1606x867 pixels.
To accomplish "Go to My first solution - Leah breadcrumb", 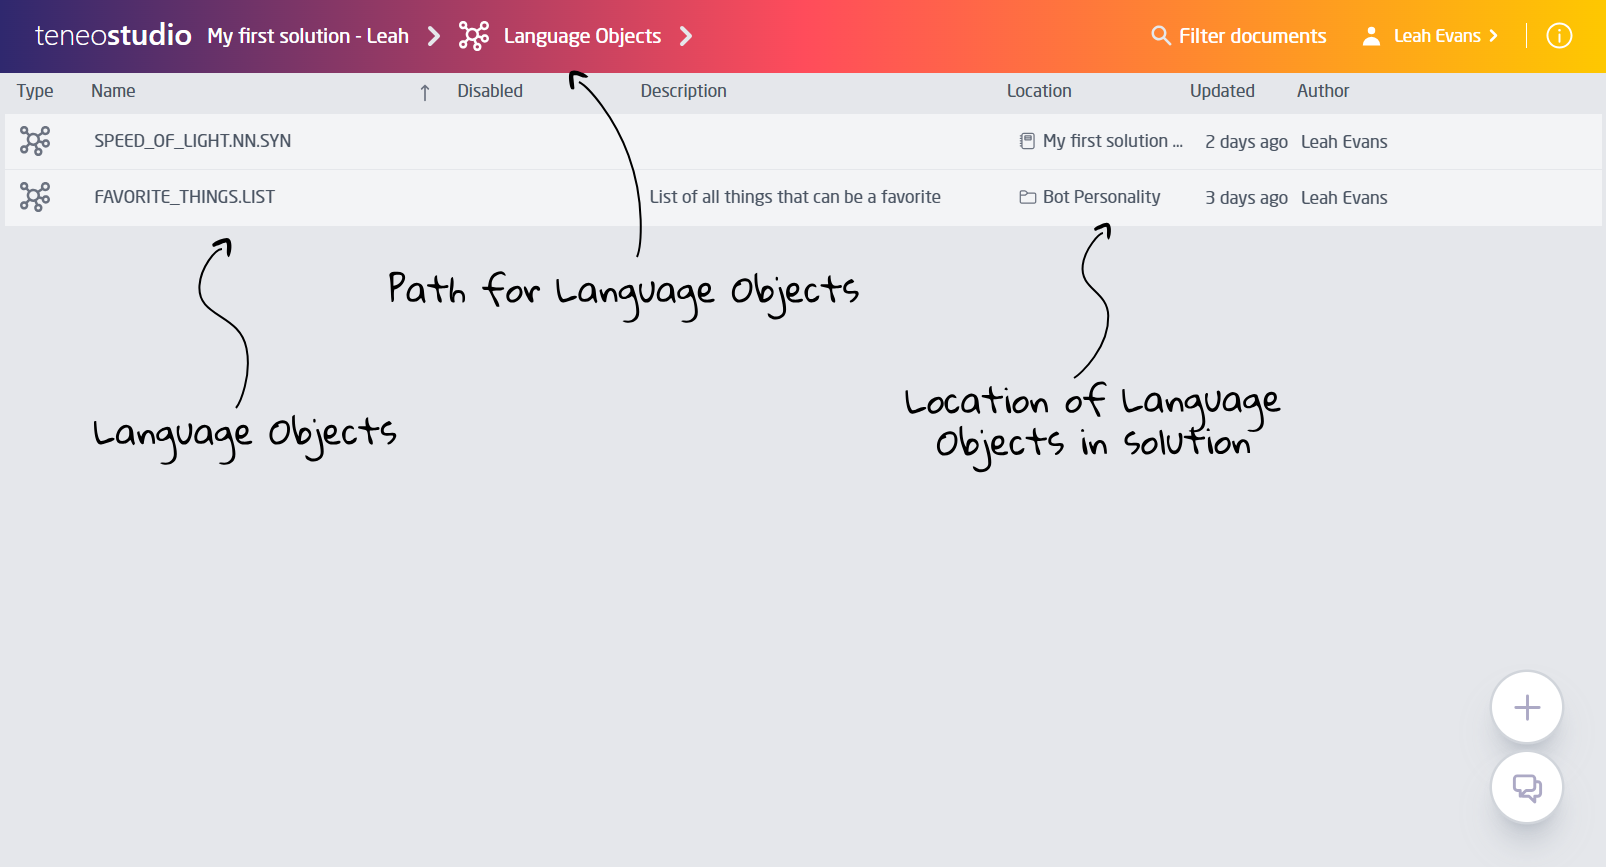I will click(308, 36).
